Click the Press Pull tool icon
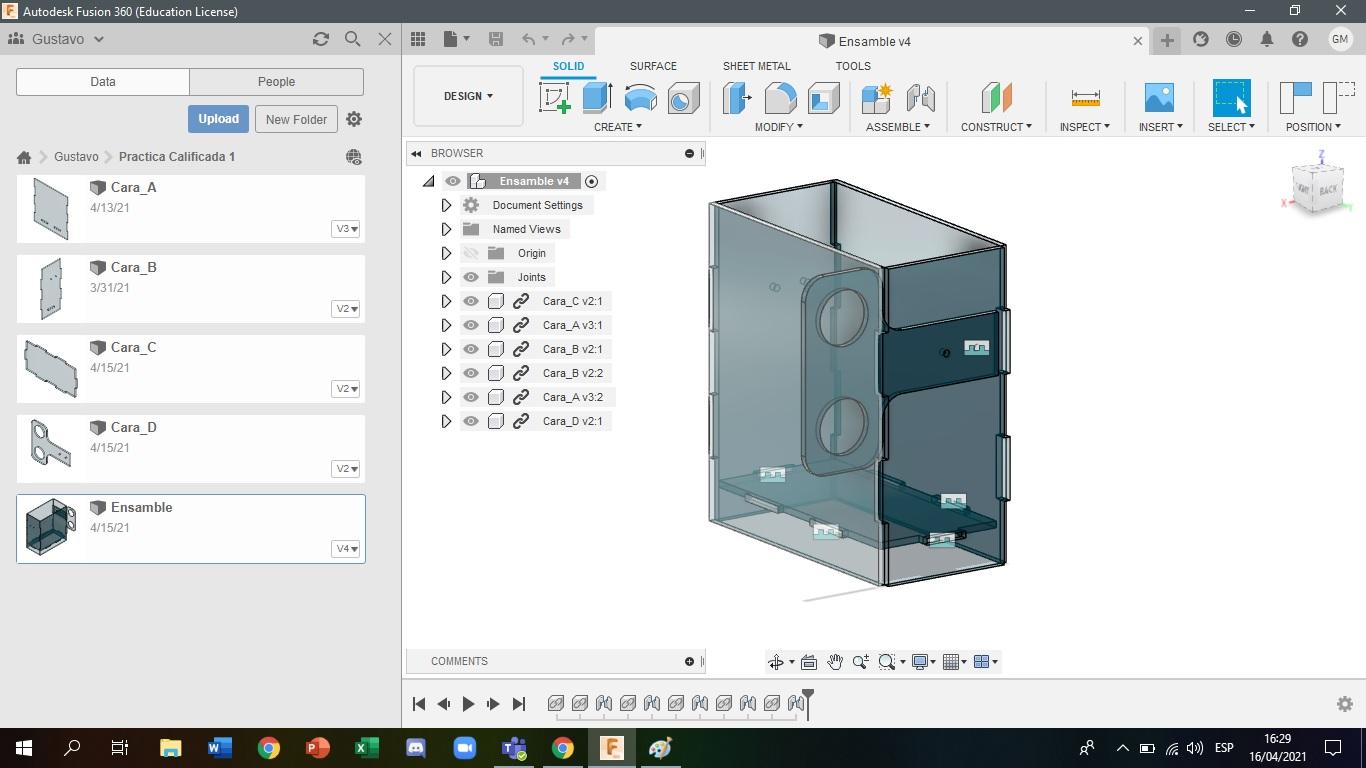Image resolution: width=1366 pixels, height=768 pixels. coord(737,98)
